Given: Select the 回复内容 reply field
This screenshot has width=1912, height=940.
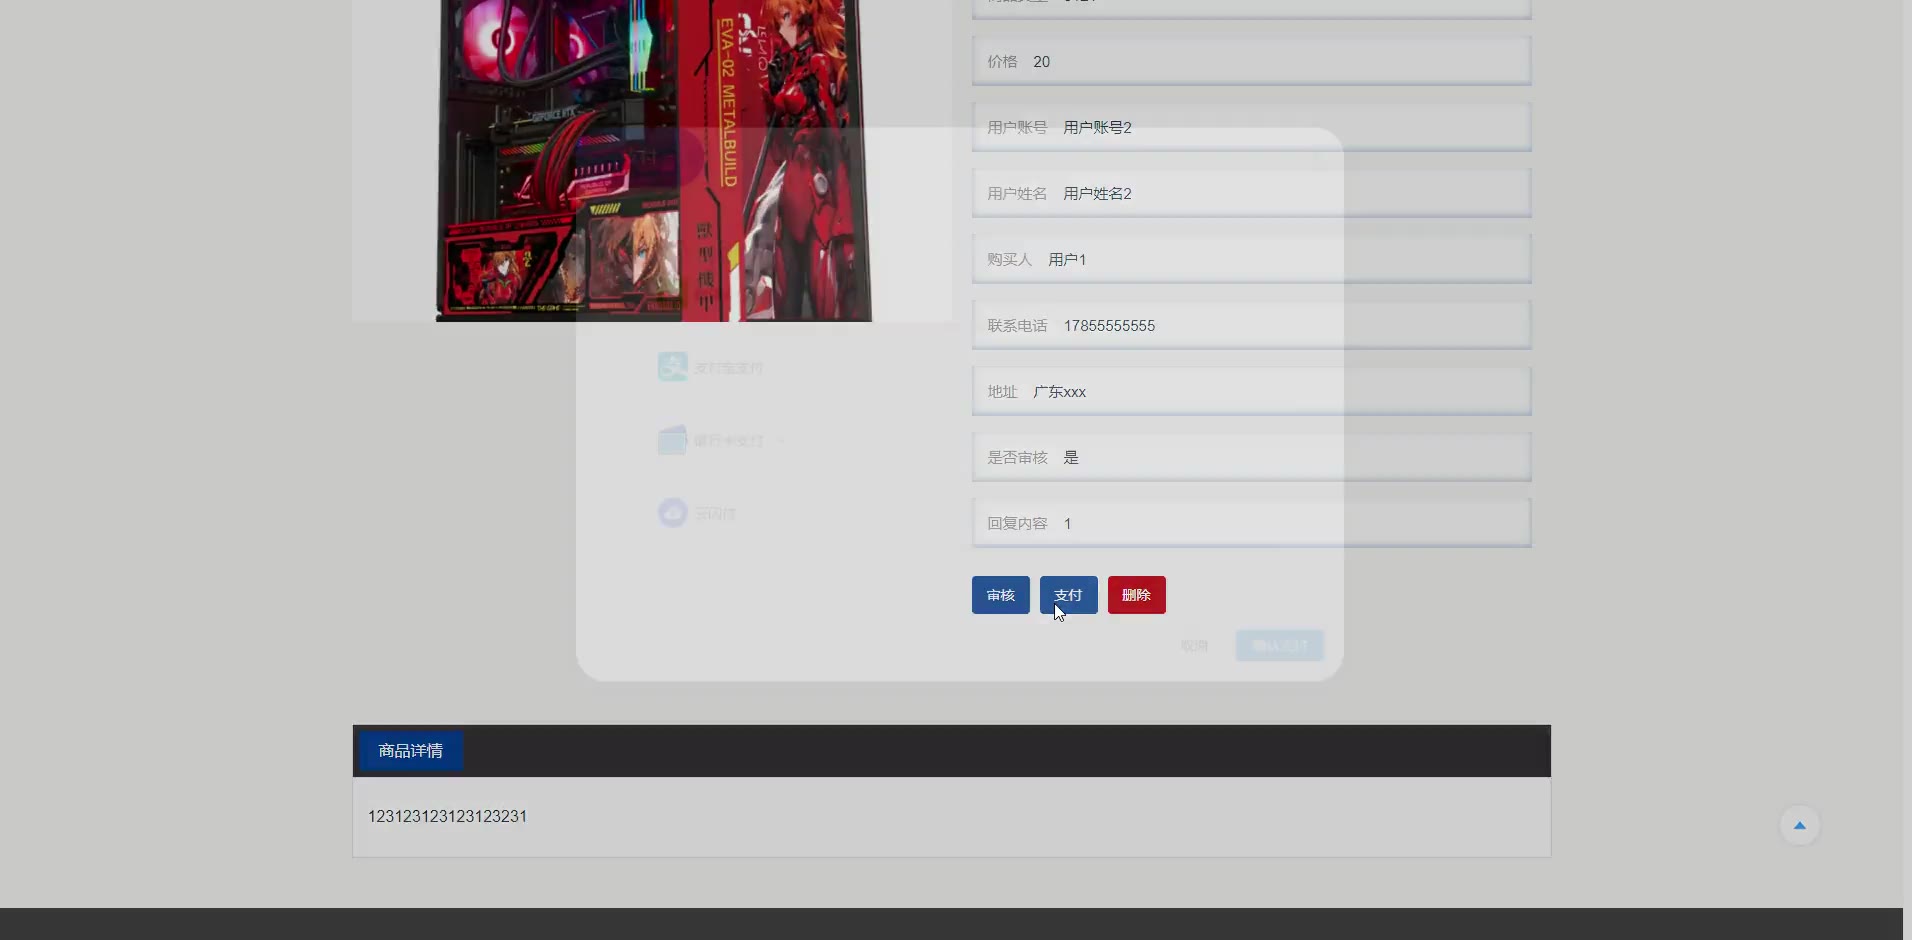Looking at the screenshot, I should coord(1250,524).
